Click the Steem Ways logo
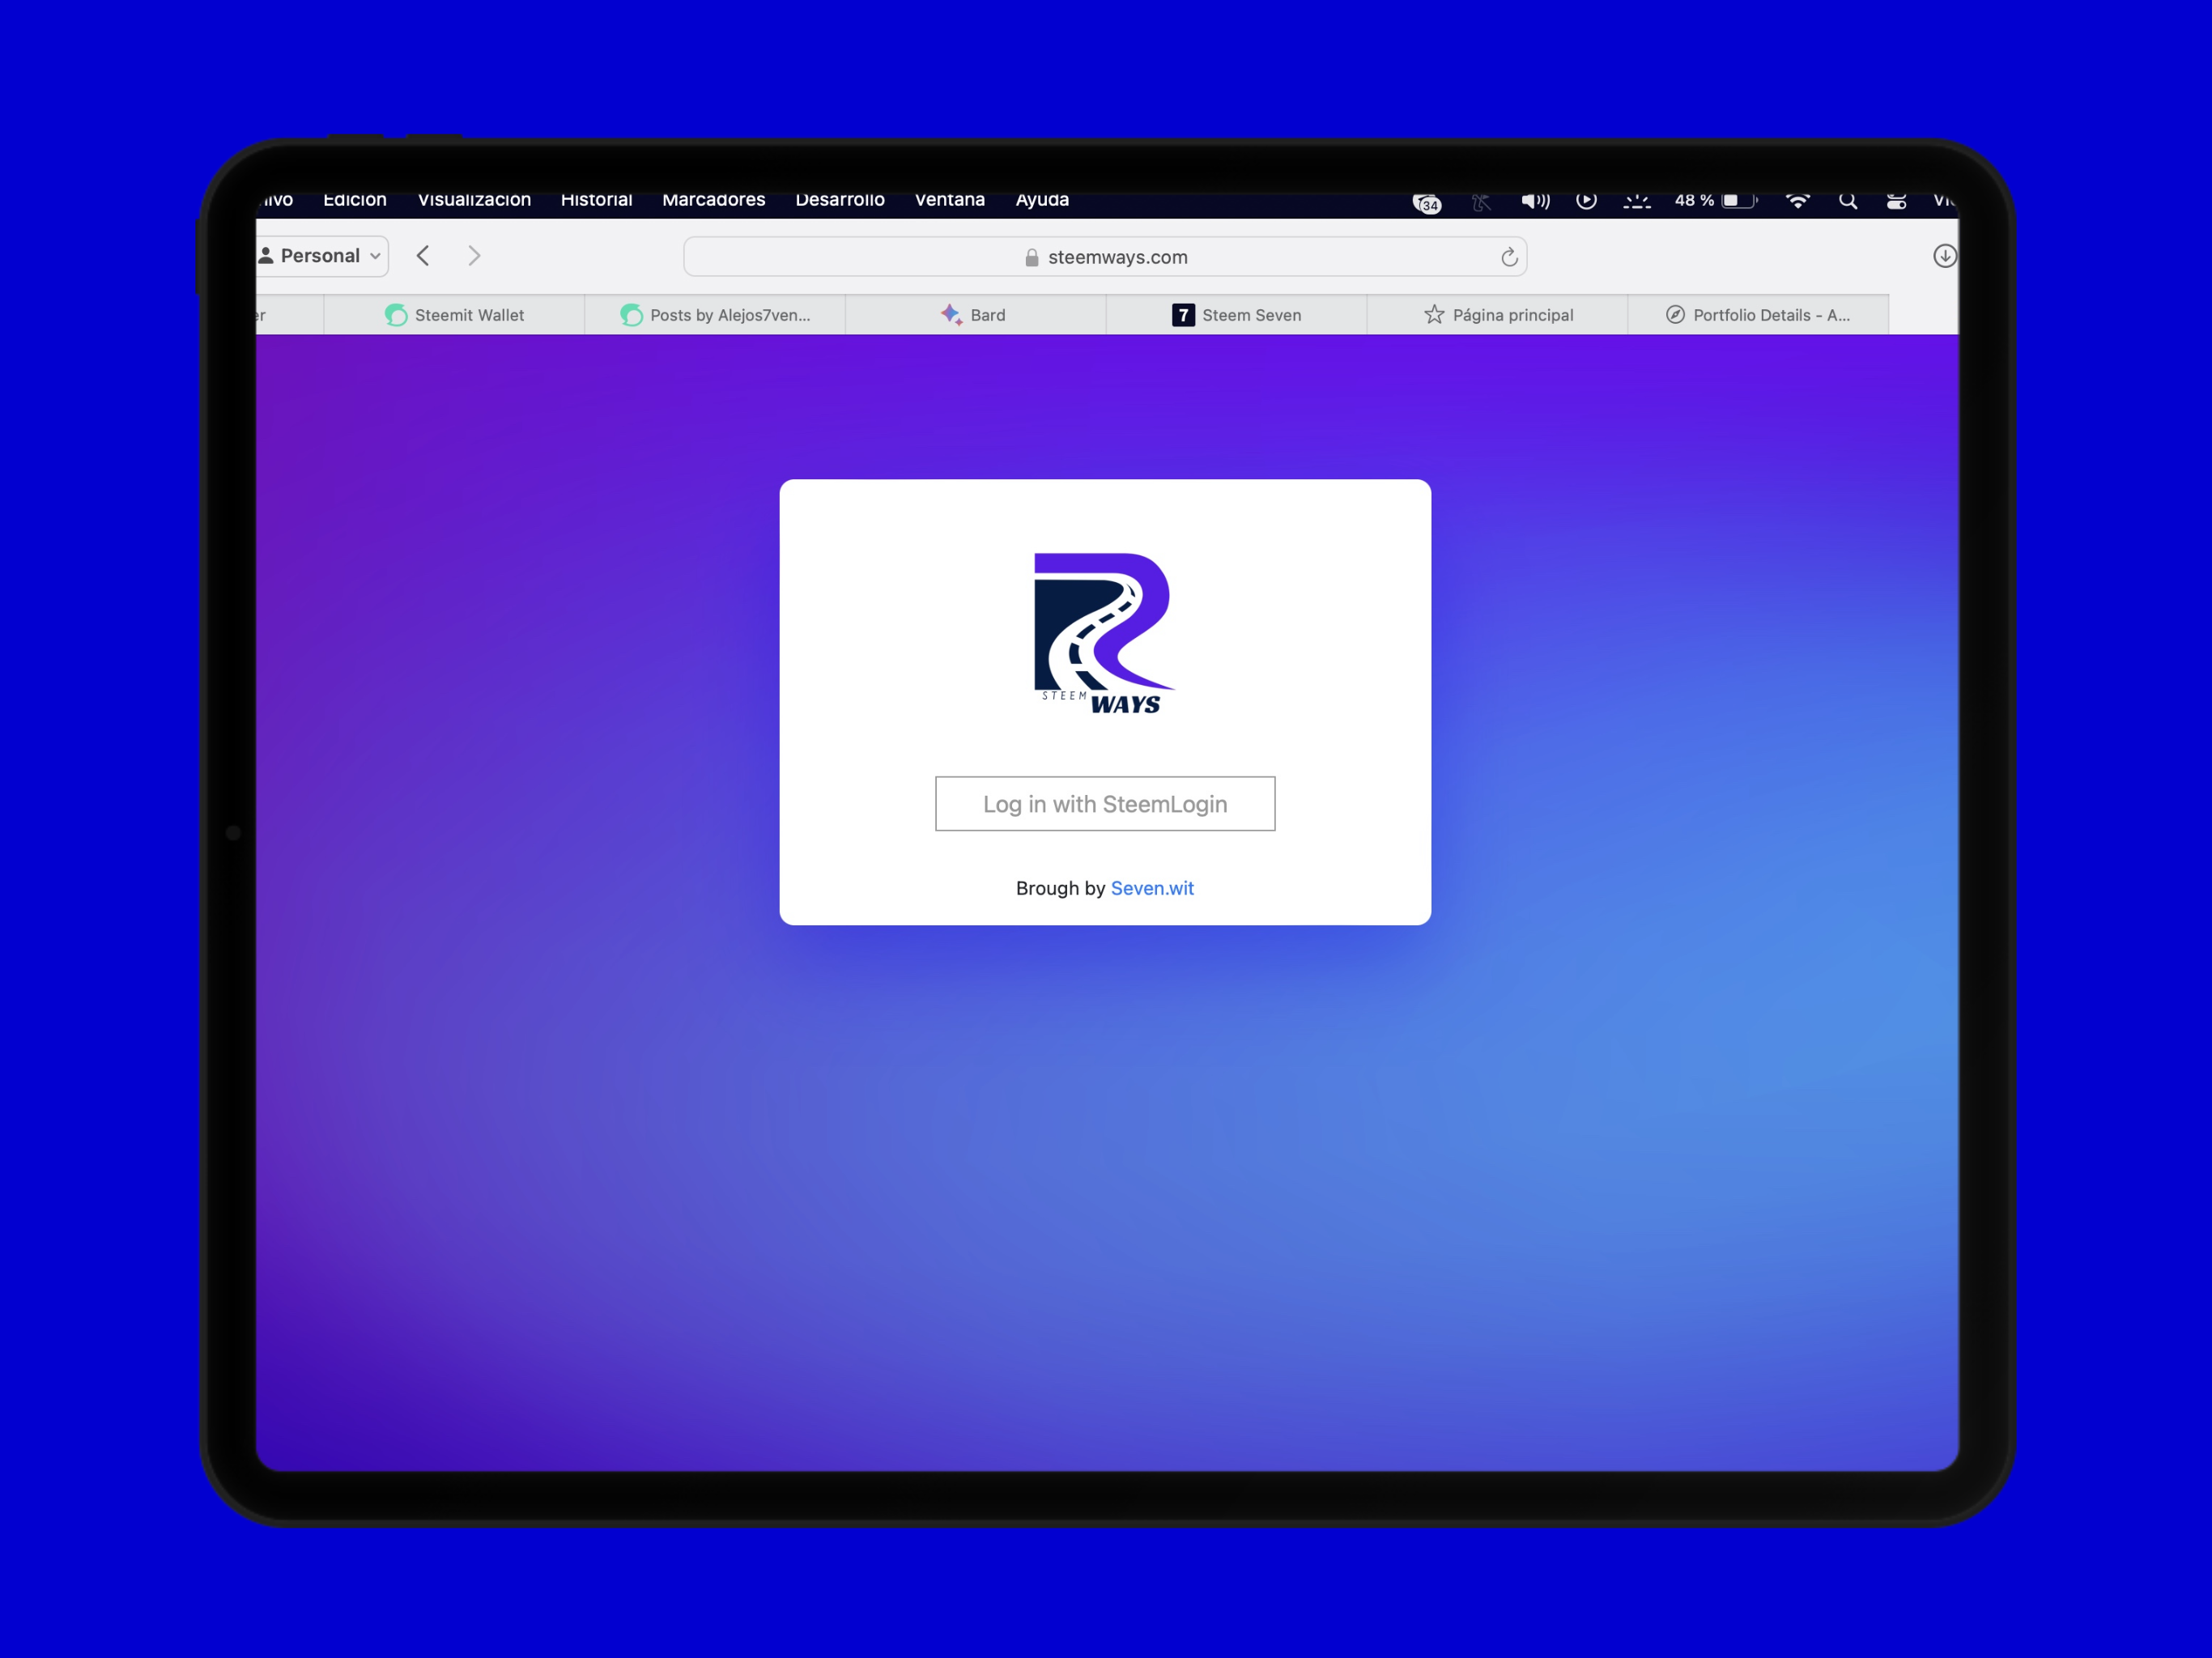 (x=1104, y=634)
